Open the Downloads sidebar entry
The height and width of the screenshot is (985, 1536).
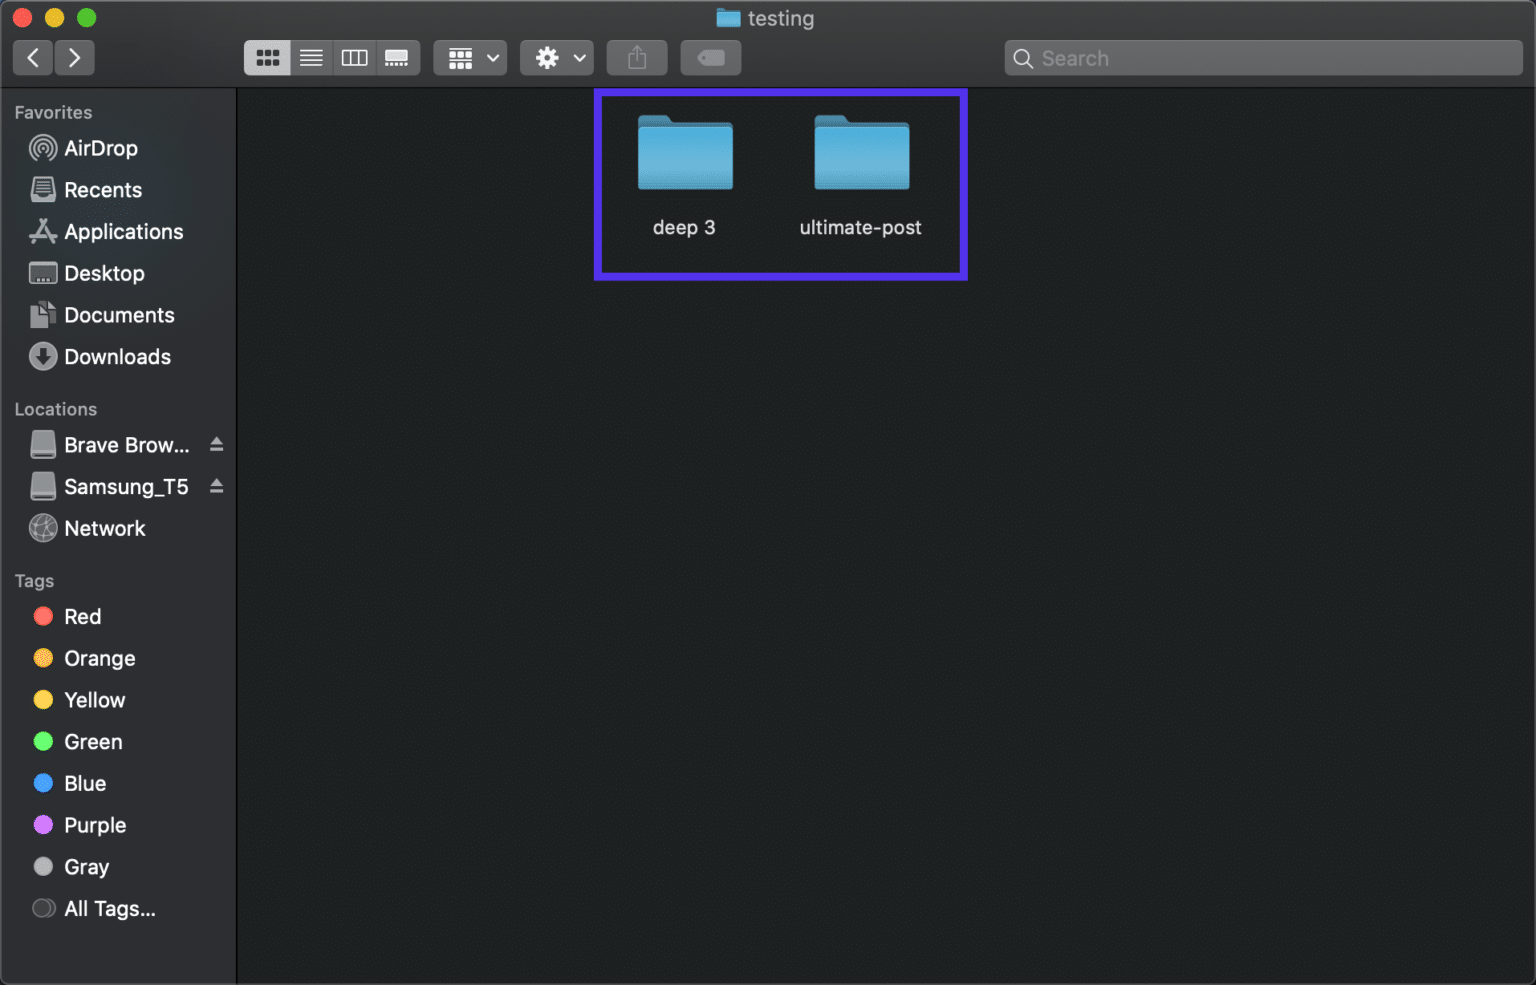point(117,356)
